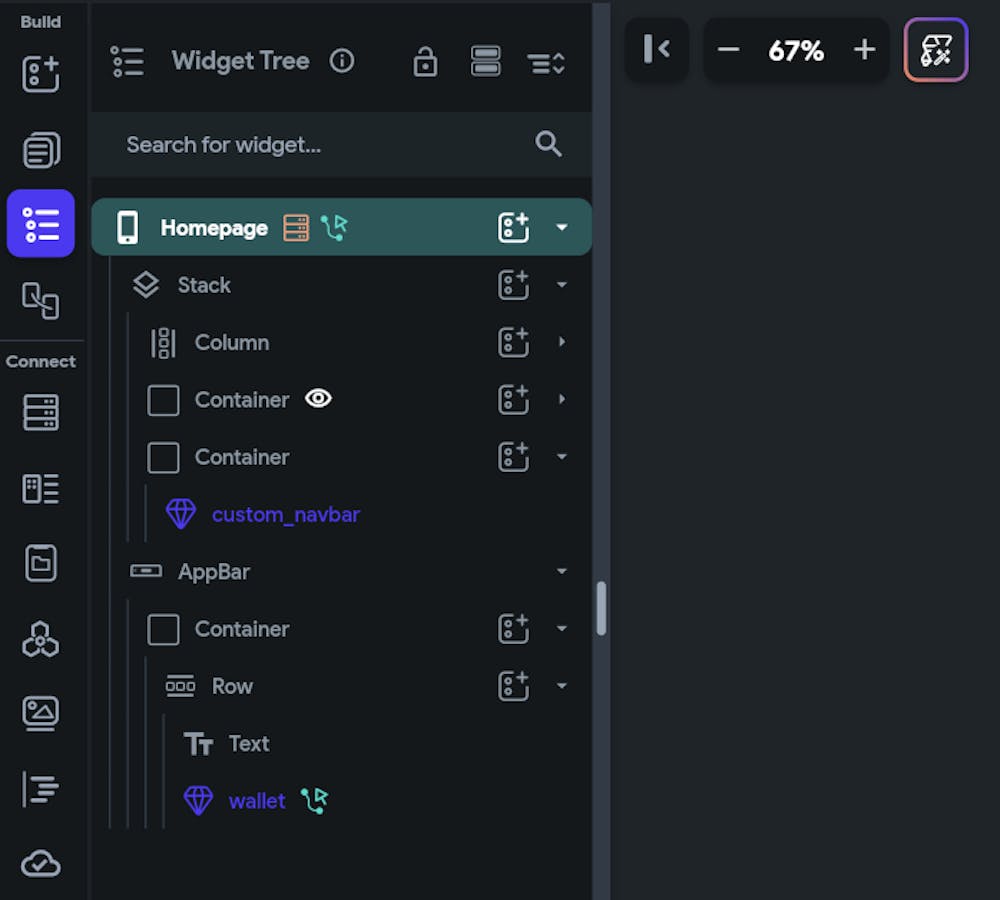Screen dimensions: 1000x900
Task: Open the Storyboard view icon
Action: 41,299
